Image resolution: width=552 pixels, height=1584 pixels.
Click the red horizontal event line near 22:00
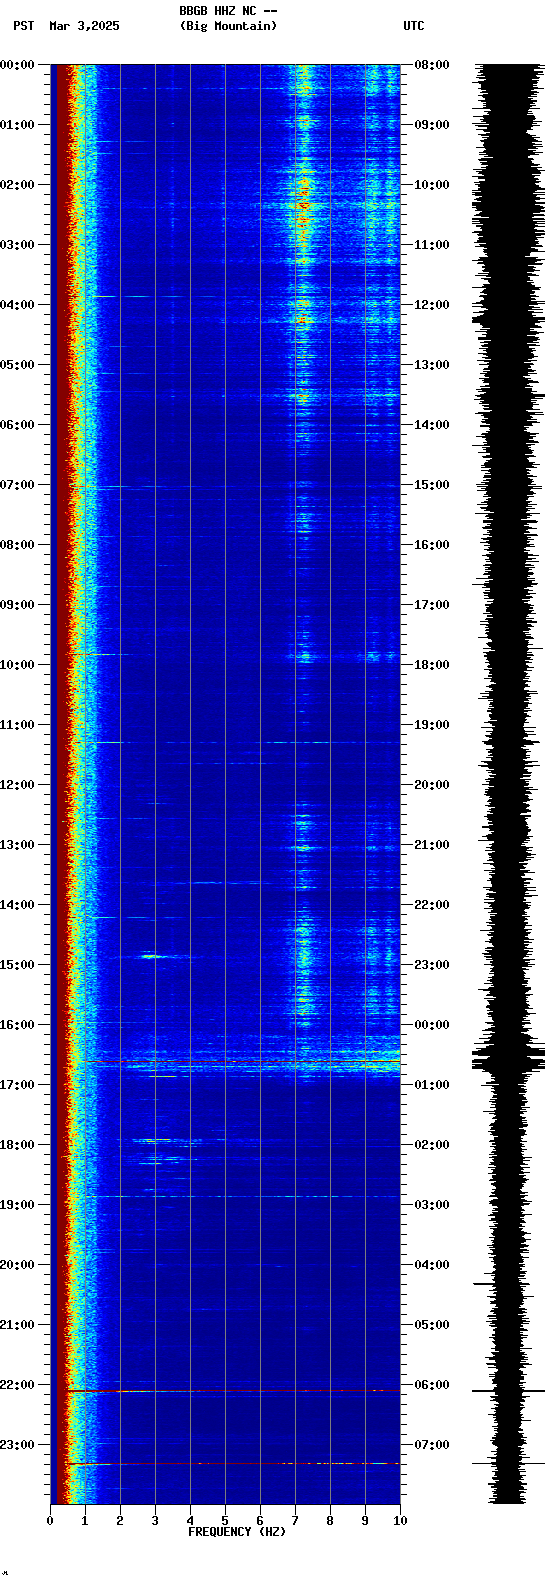click(234, 1391)
